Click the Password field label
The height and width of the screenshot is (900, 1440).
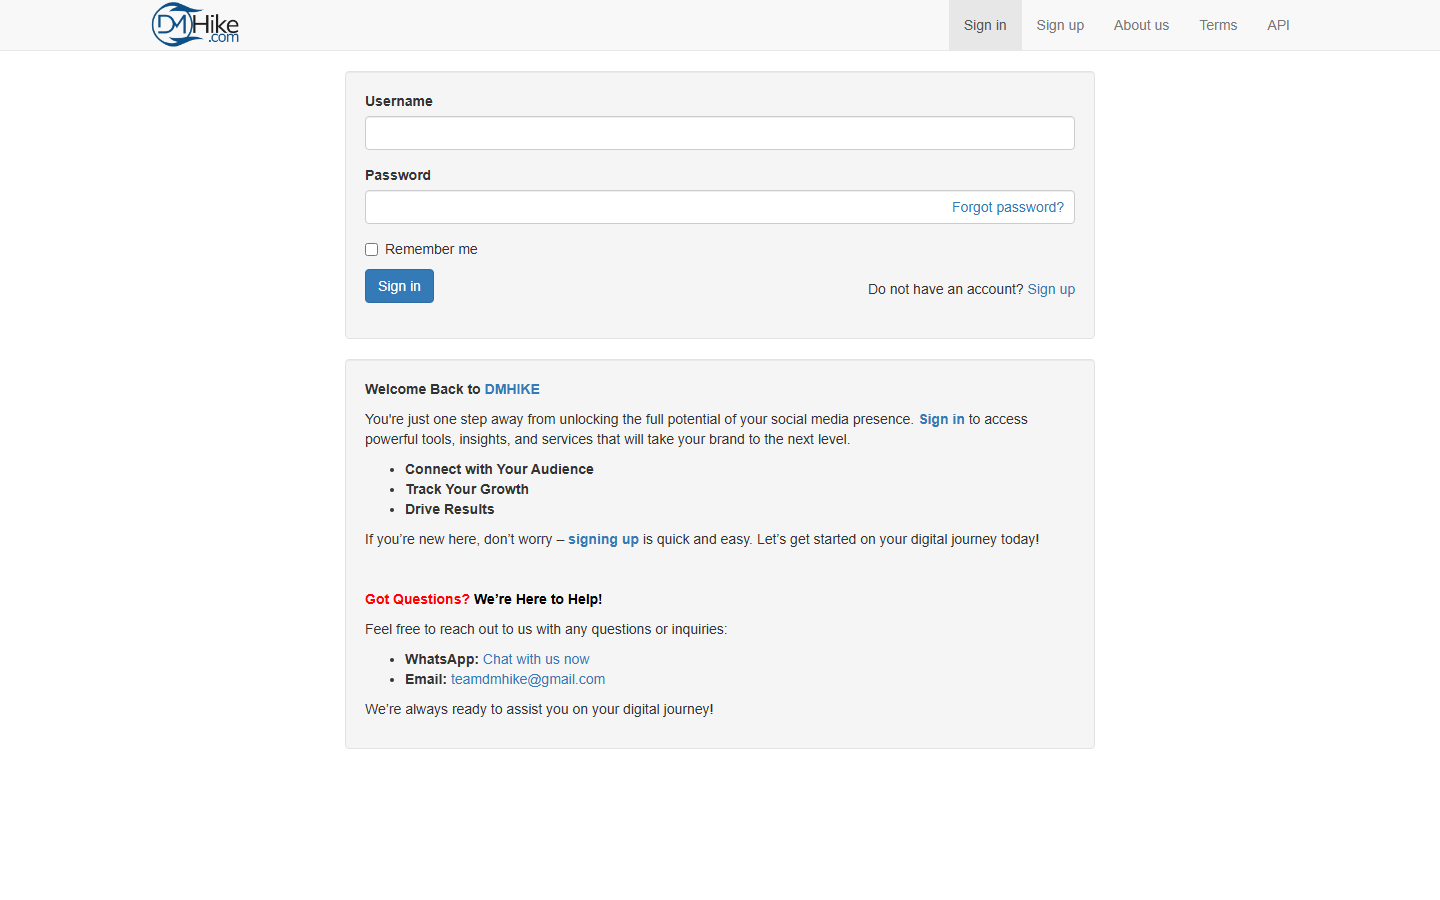397,175
